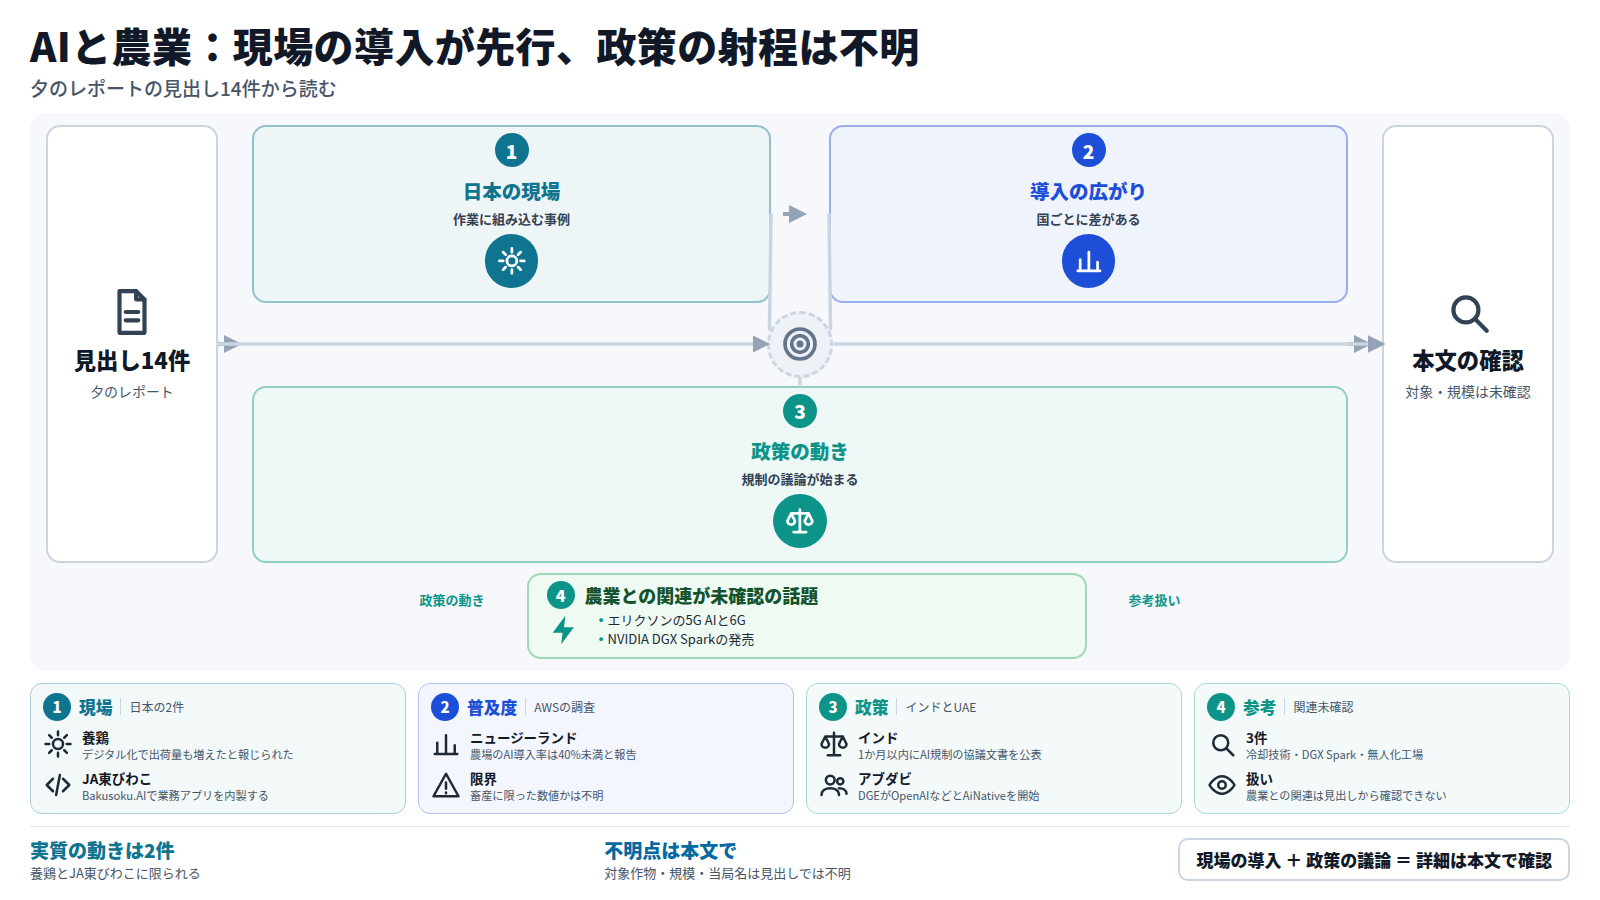Click the warning triangle icon beside 限界
The width and height of the screenshot is (1600, 900).
(446, 785)
